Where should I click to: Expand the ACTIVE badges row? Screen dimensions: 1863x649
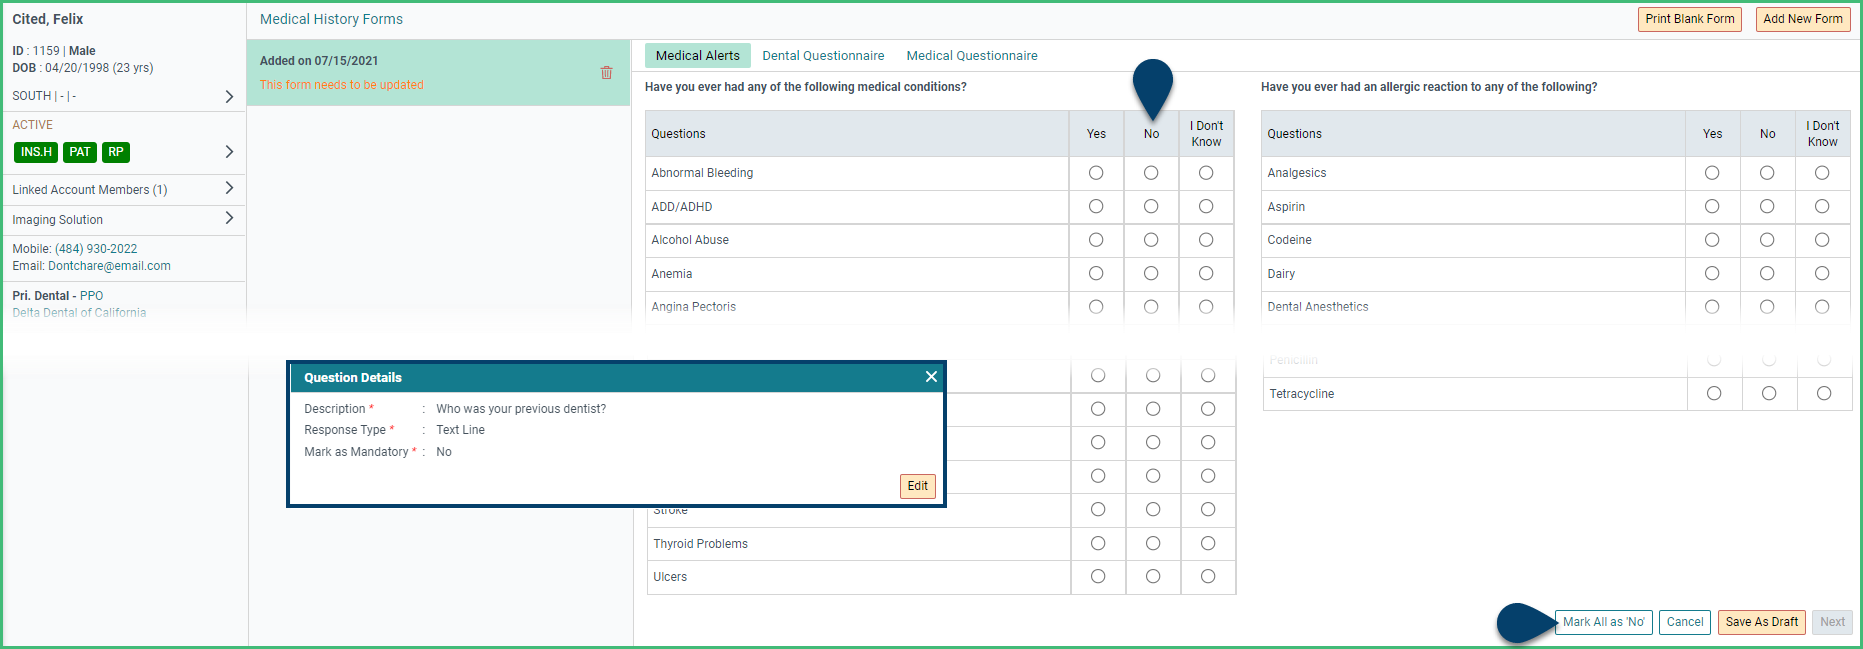229,152
